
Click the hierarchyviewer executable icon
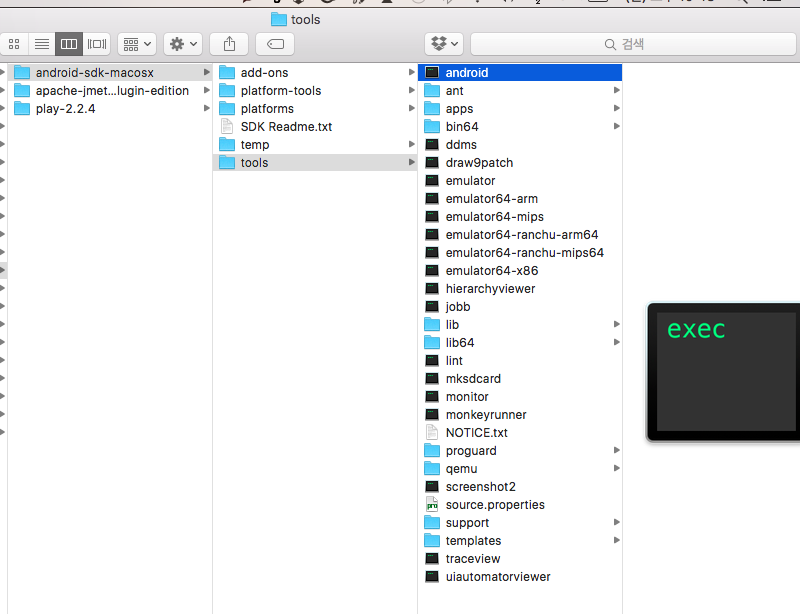click(x=432, y=289)
